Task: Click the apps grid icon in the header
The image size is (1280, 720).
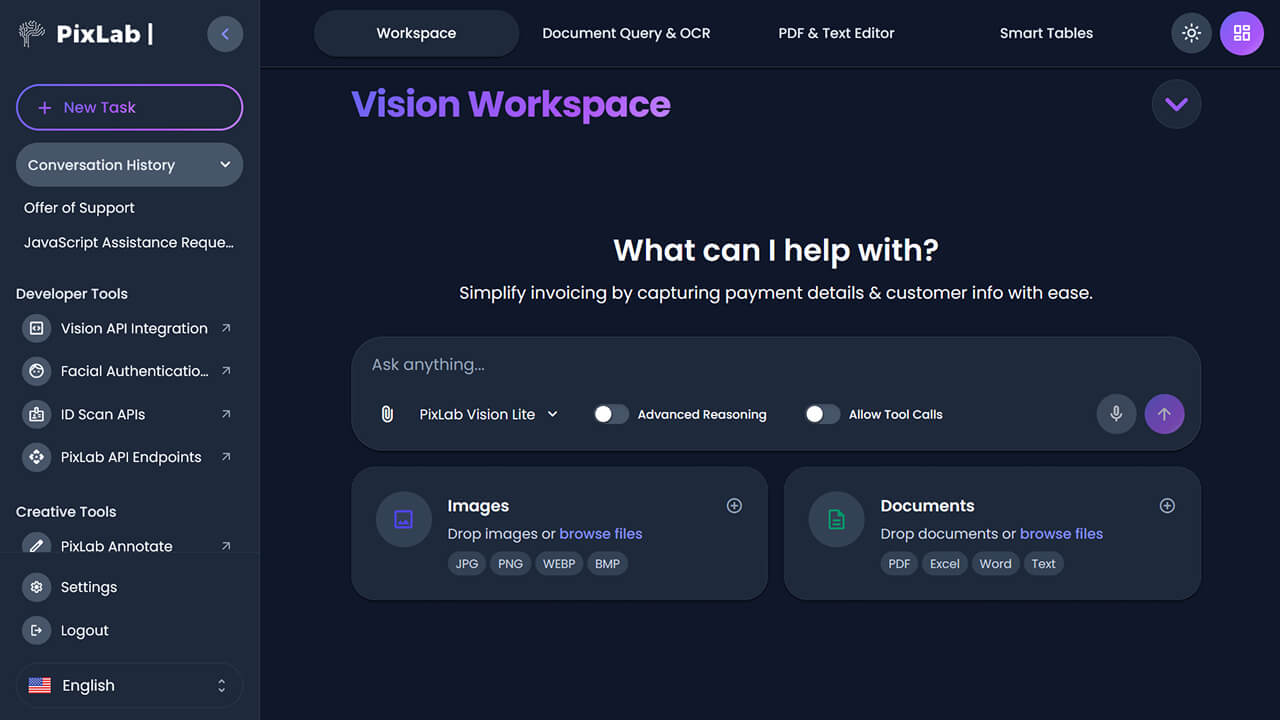Action: [x=1242, y=33]
